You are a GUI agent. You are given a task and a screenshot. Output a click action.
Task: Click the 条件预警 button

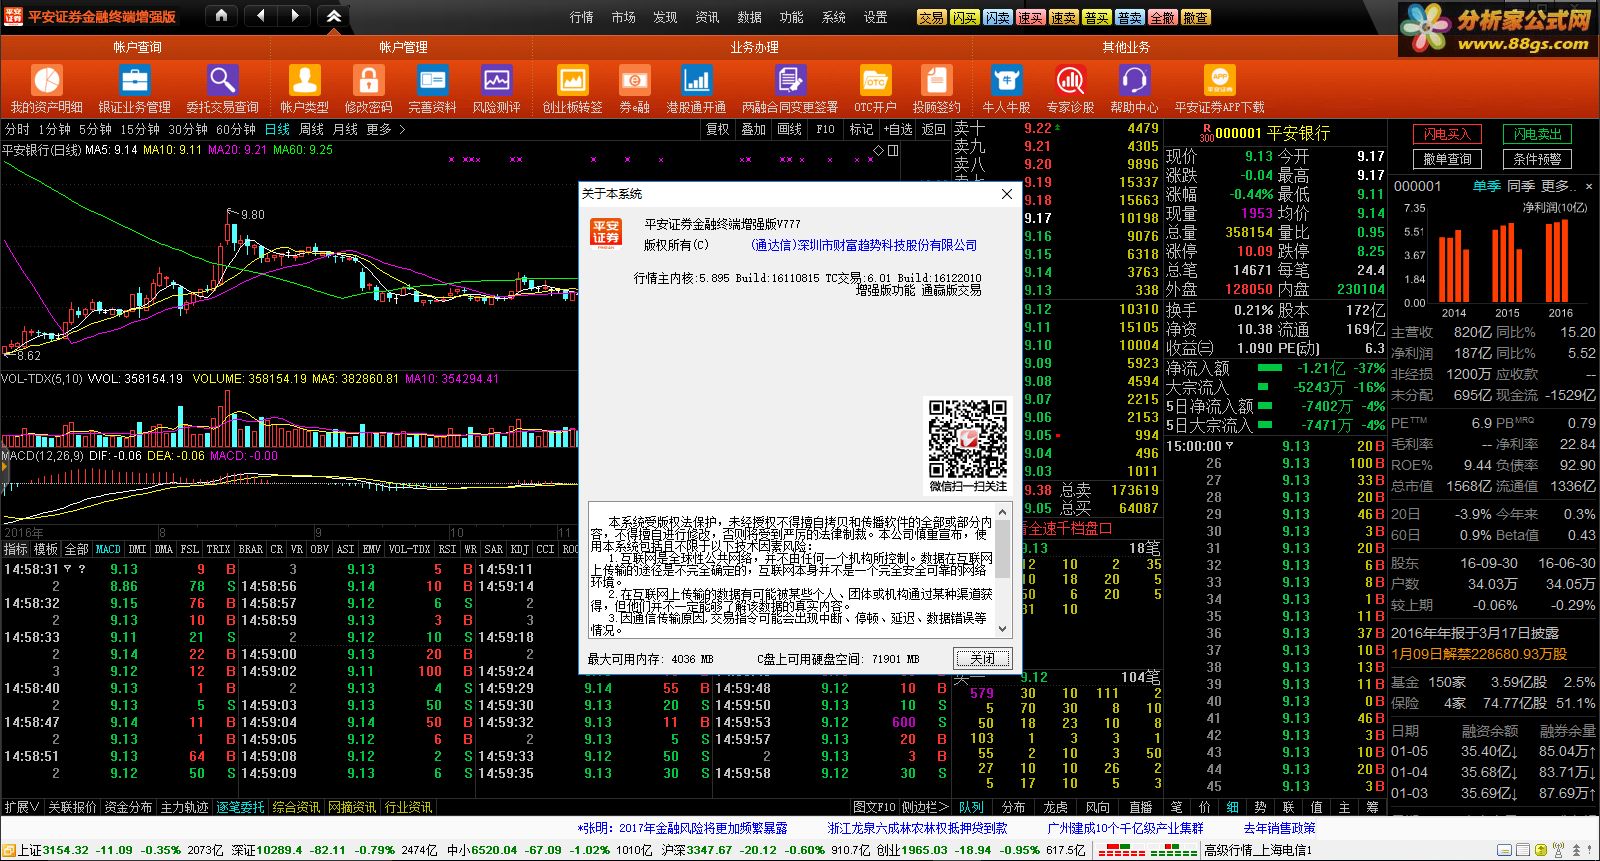coord(1537,159)
